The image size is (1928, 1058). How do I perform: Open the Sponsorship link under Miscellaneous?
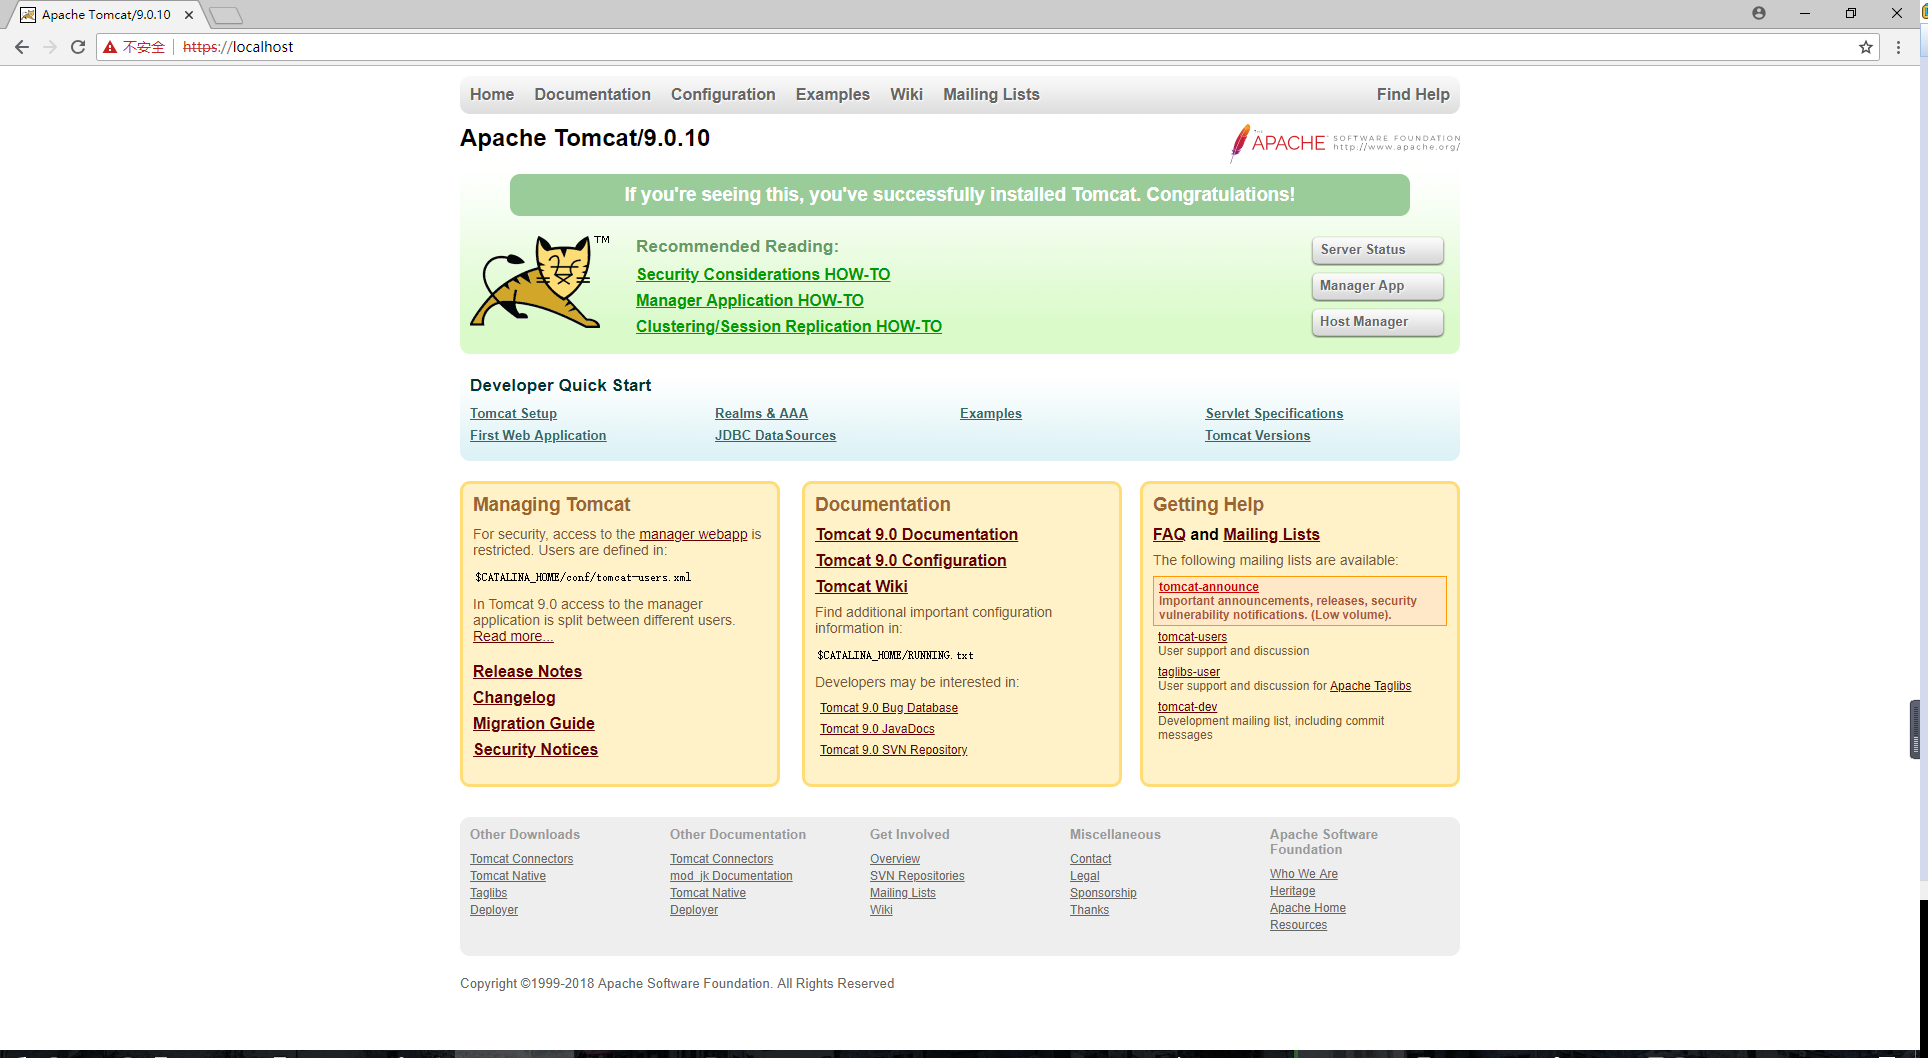point(1103,893)
